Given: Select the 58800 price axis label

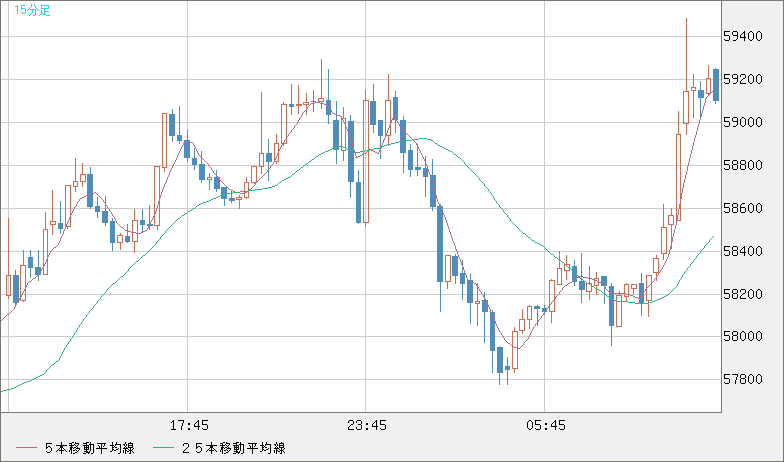Looking at the screenshot, I should [x=742, y=166].
